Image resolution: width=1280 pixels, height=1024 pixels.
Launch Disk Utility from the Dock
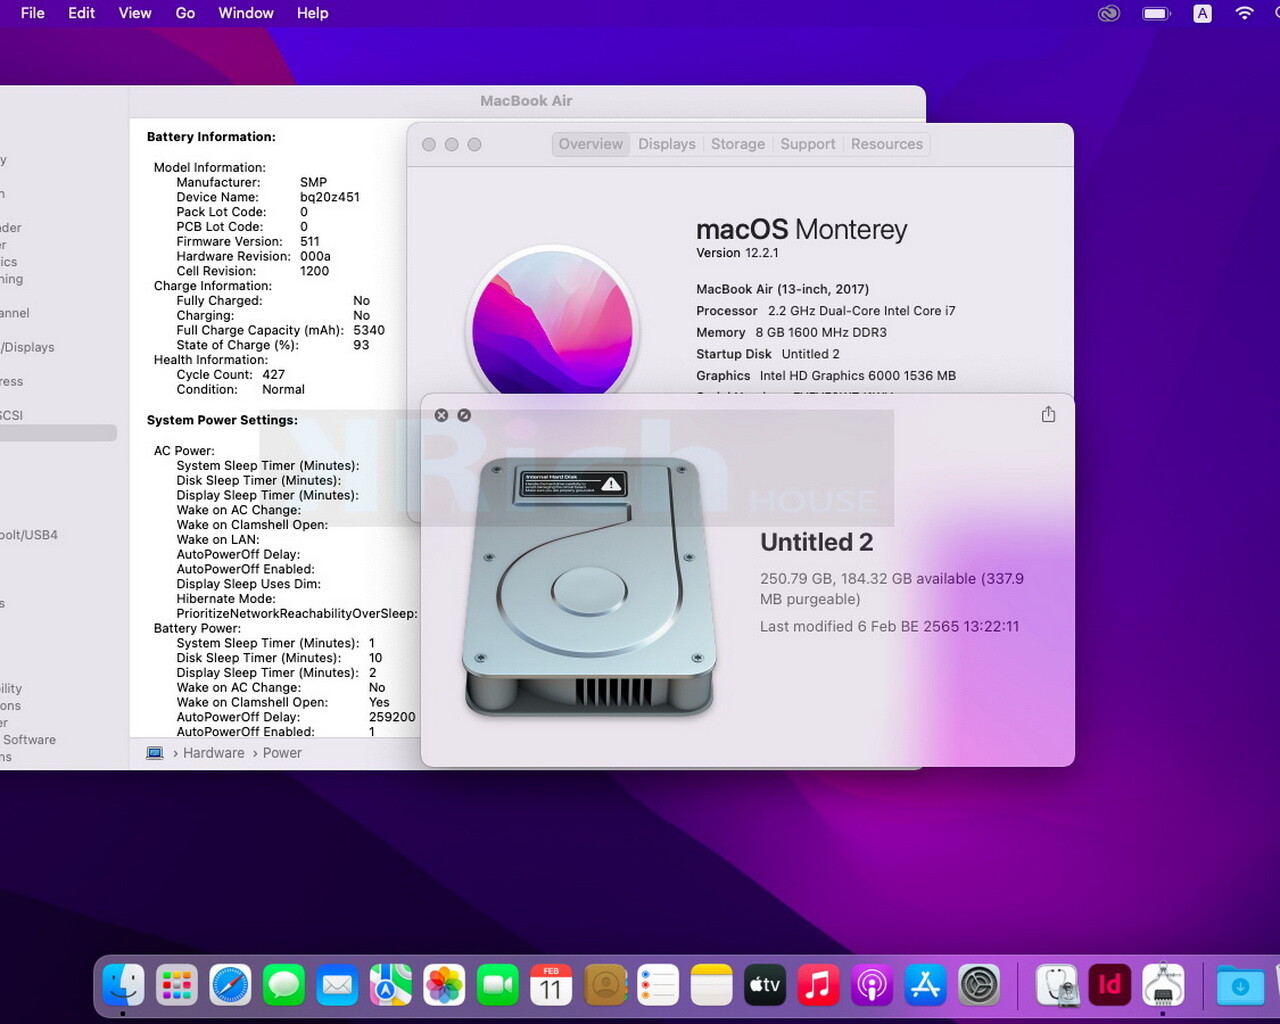click(x=1056, y=985)
